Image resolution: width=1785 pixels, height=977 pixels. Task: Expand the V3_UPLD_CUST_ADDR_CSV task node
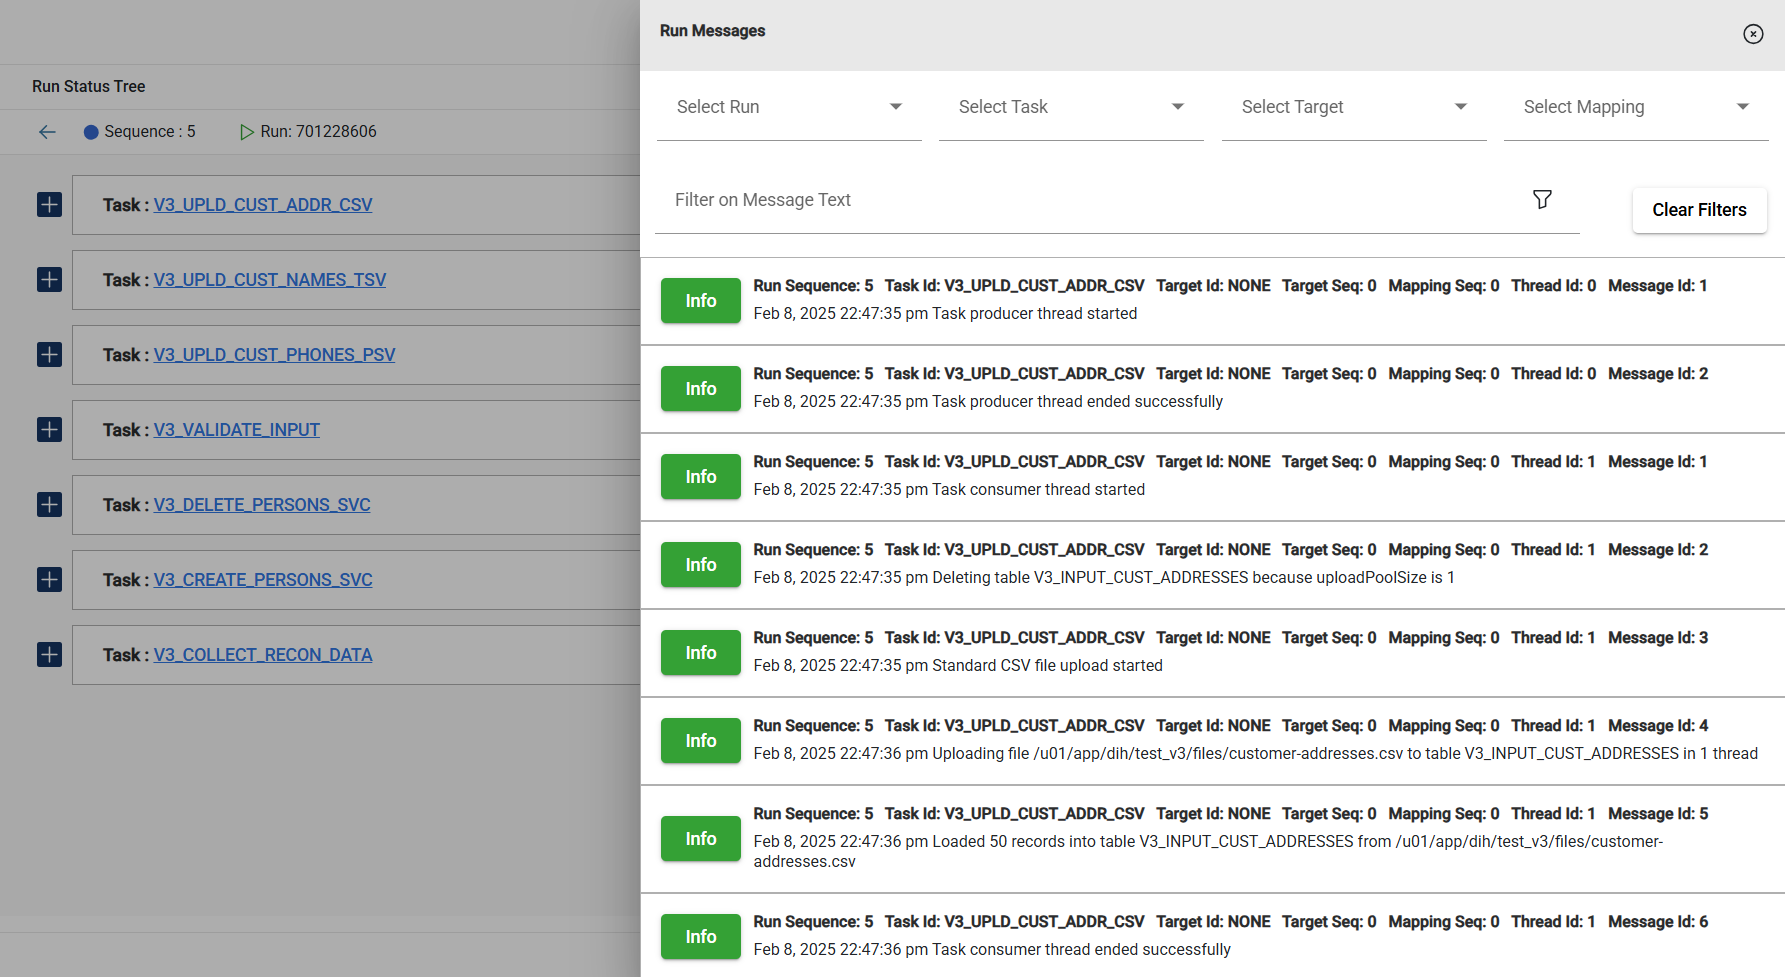(x=49, y=205)
